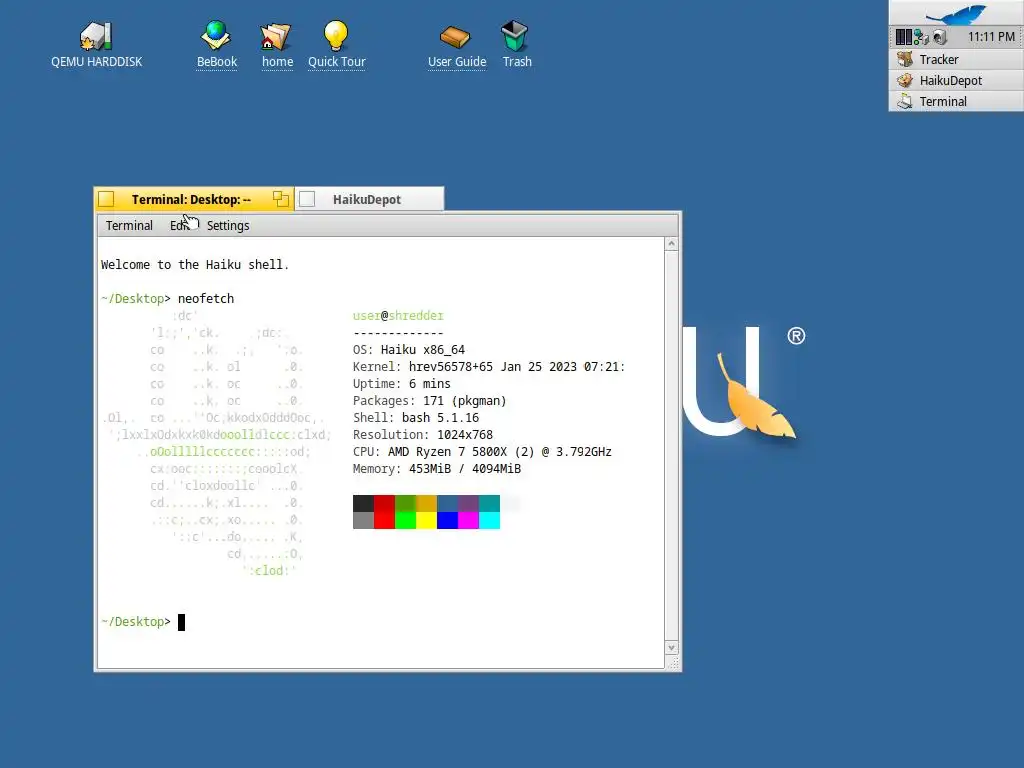The height and width of the screenshot is (768, 1024).
Task: Click the 11:11 PM clock
Action: [991, 37]
